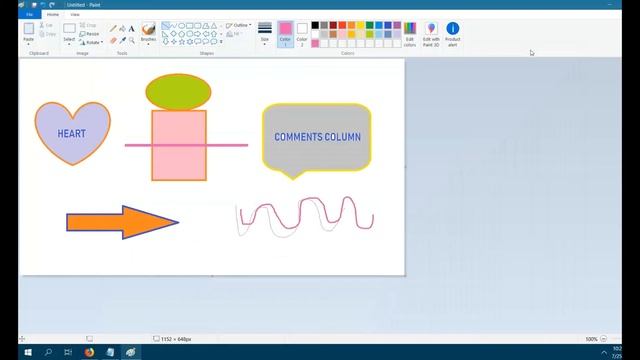This screenshot has width=640, height=360.
Task: Open the Windows Start menu
Action: click(x=28, y=352)
